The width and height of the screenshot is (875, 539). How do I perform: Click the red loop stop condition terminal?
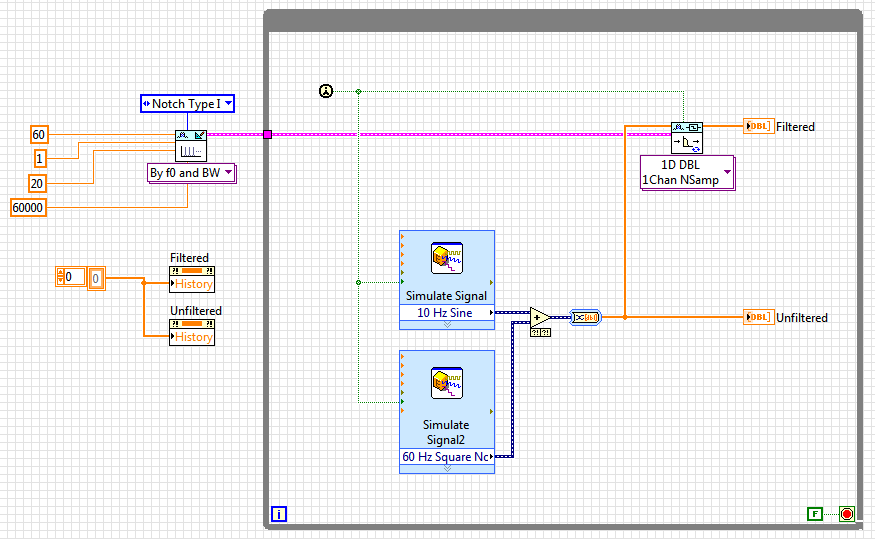(847, 514)
